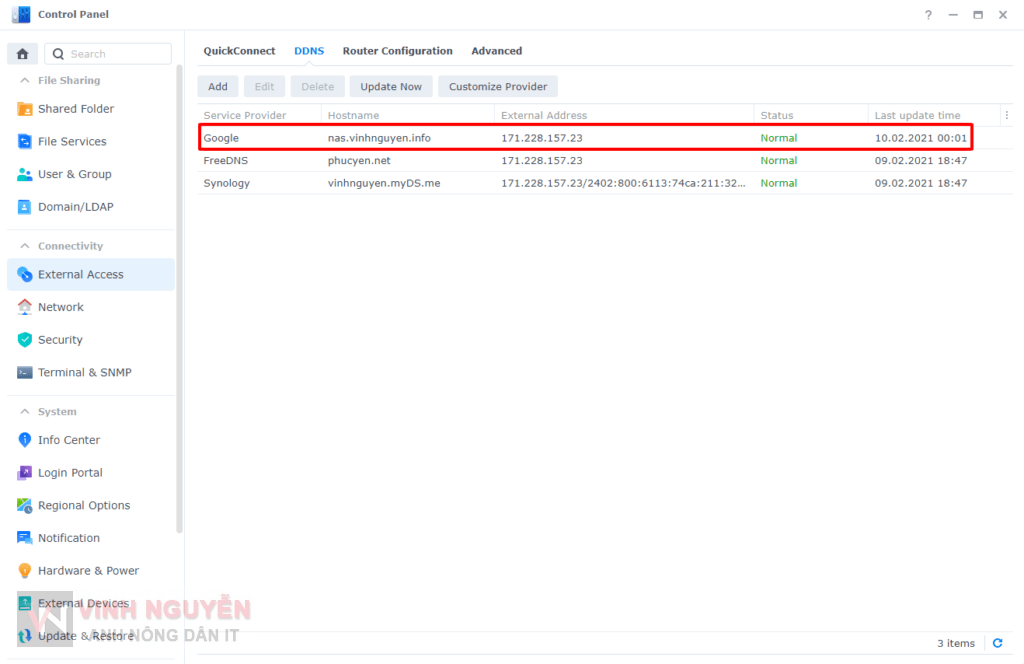The image size is (1024, 664).
Task: Click the Home icon in sidebar
Action: (22, 54)
